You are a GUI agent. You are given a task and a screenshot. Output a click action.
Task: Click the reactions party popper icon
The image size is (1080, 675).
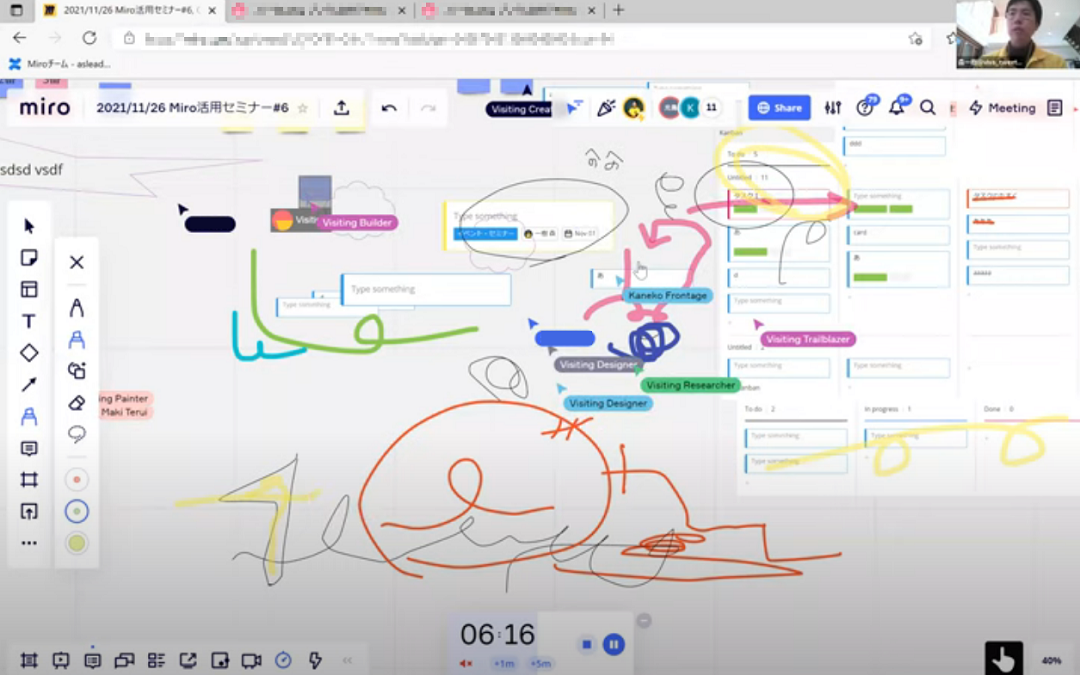(x=605, y=107)
